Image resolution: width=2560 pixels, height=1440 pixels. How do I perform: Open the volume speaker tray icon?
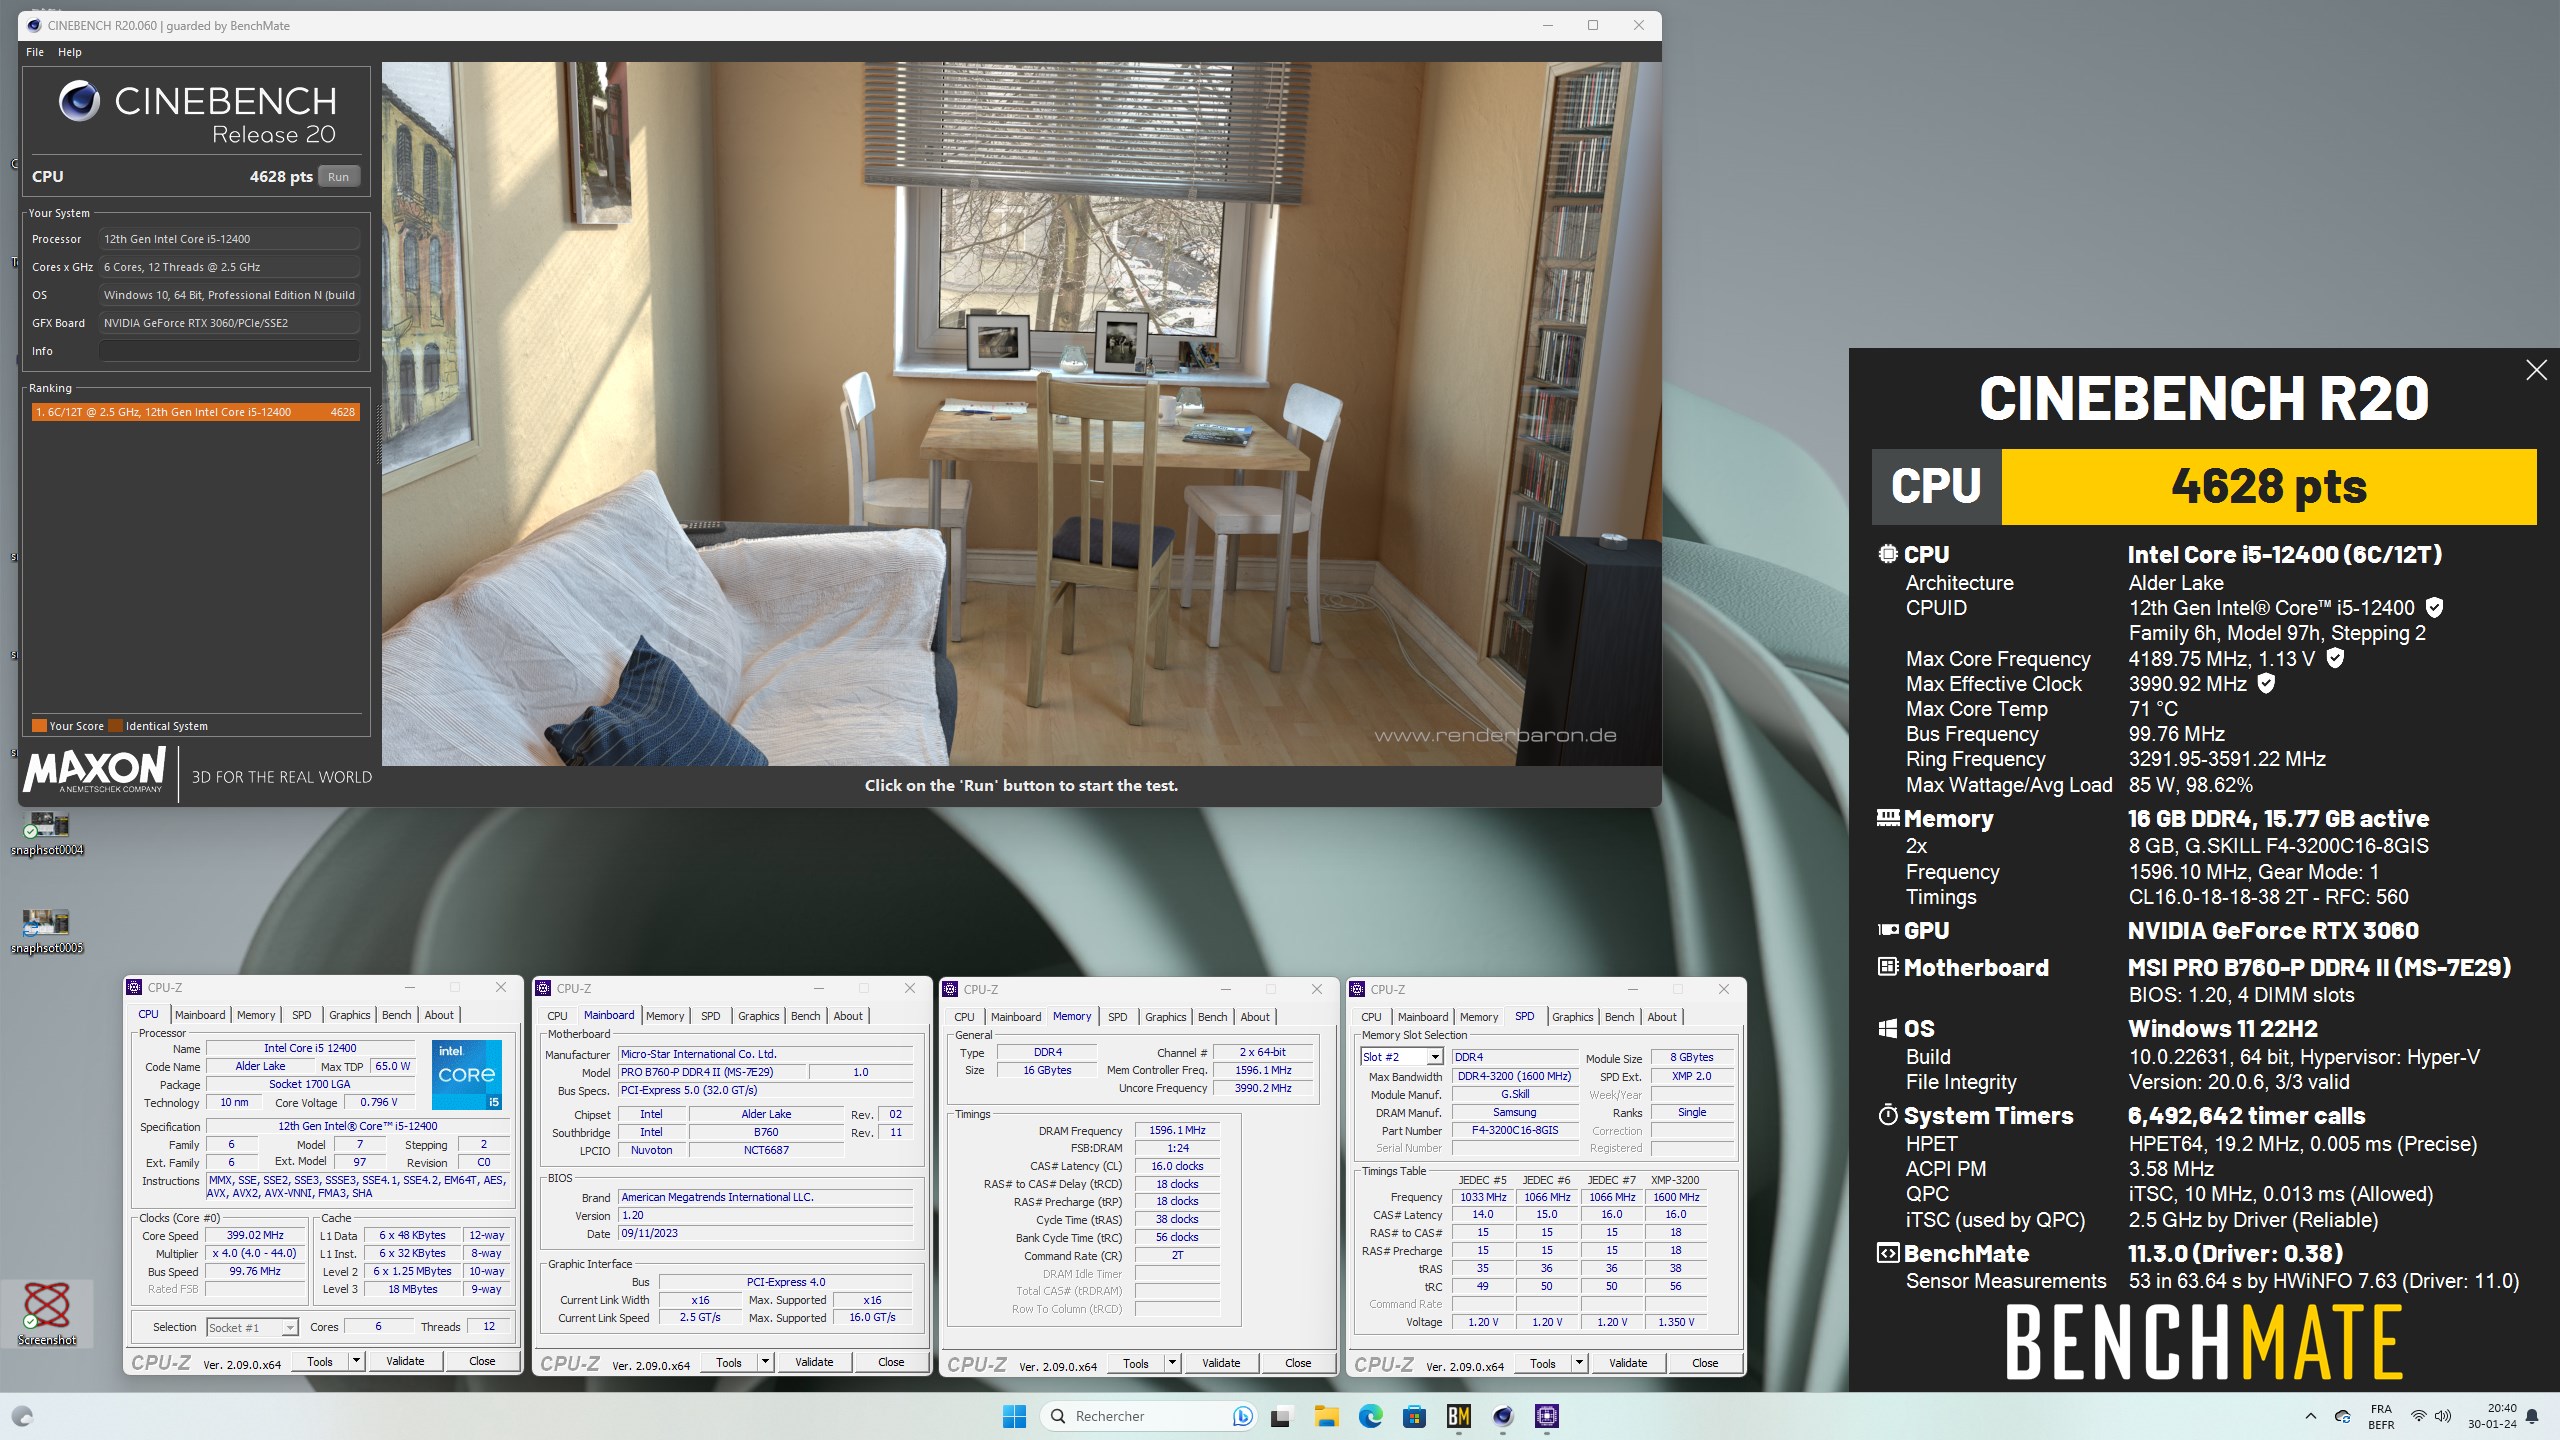[x=2443, y=1416]
